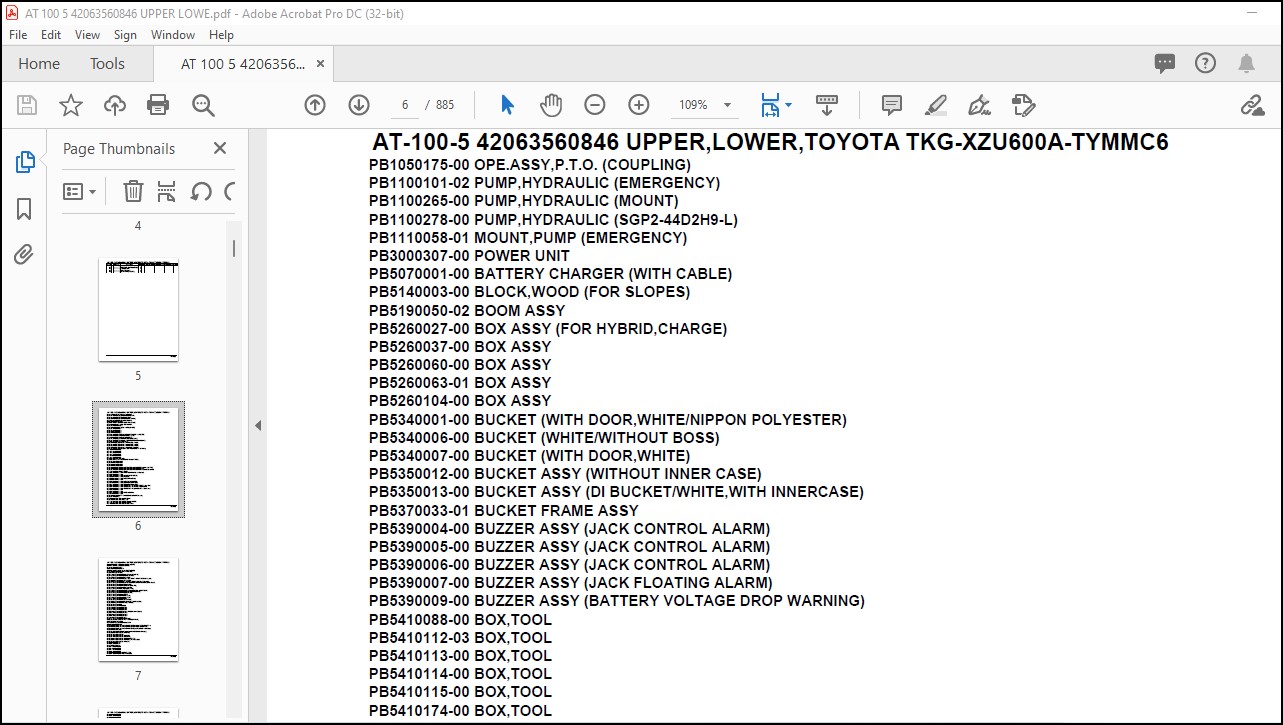This screenshot has height=725, width=1283.
Task: Click the line PB5070001-00 BATTERY CHARGER
Action: [x=550, y=274]
